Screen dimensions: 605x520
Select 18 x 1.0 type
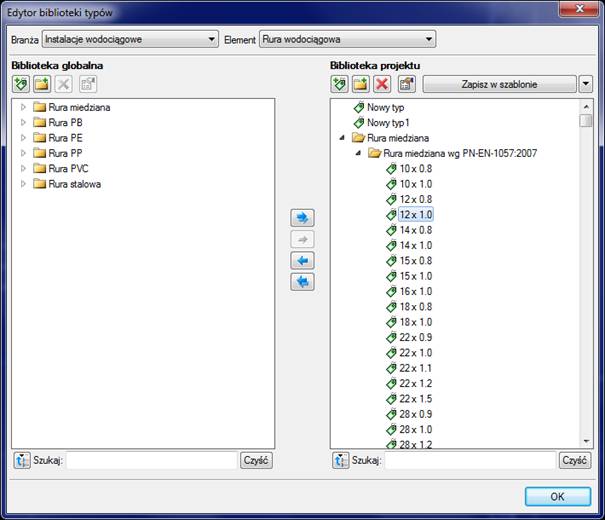(x=416, y=322)
